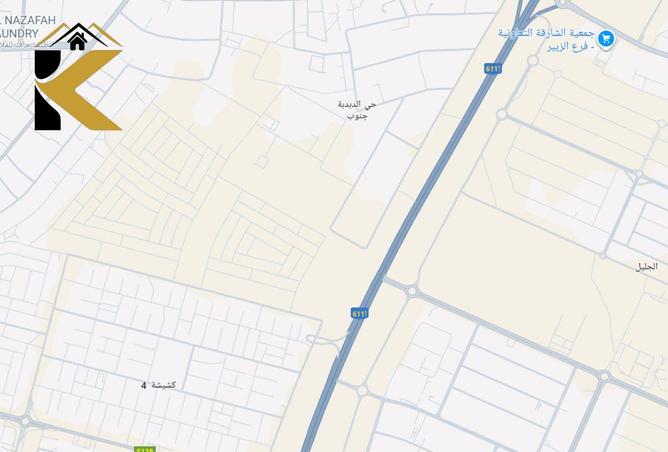The width and height of the screenshot is (668, 452).
Task: Click the كشيشة 4 neighborhood label
Action: tap(158, 385)
